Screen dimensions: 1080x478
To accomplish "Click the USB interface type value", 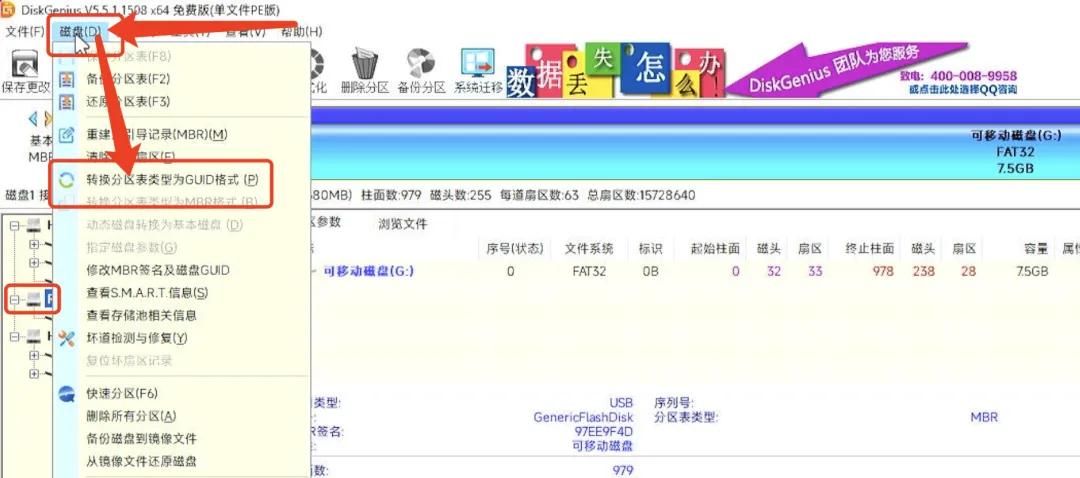I will [621, 403].
